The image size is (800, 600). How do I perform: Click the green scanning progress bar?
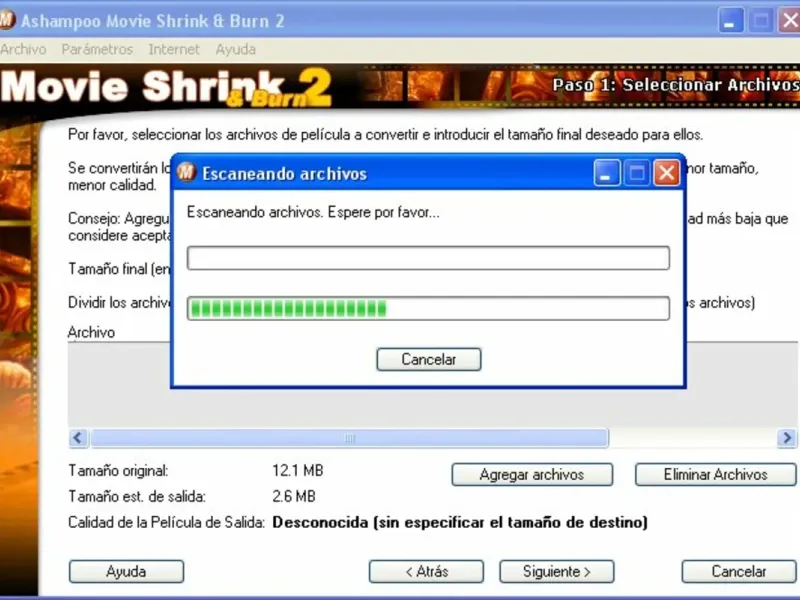[428, 308]
